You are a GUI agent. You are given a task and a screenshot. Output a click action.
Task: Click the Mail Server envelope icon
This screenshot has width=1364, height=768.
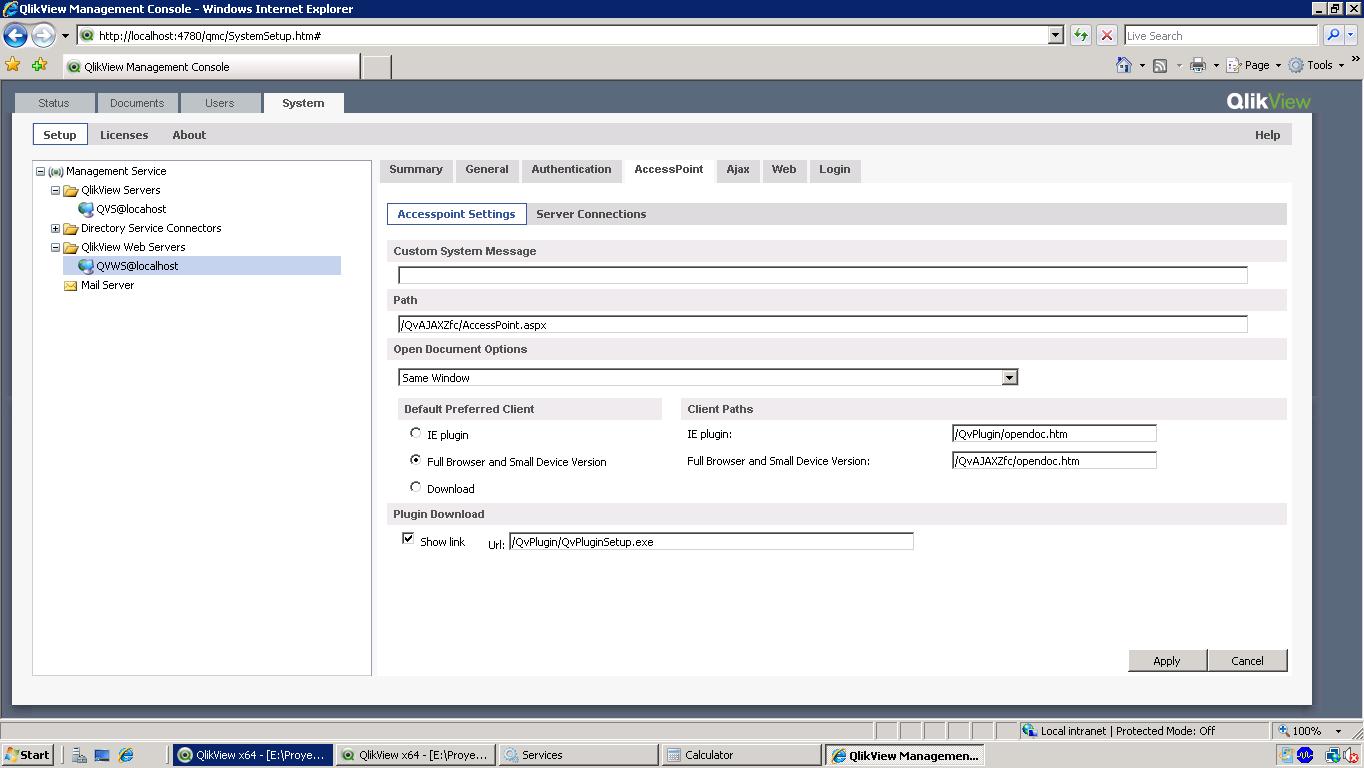[x=71, y=285]
